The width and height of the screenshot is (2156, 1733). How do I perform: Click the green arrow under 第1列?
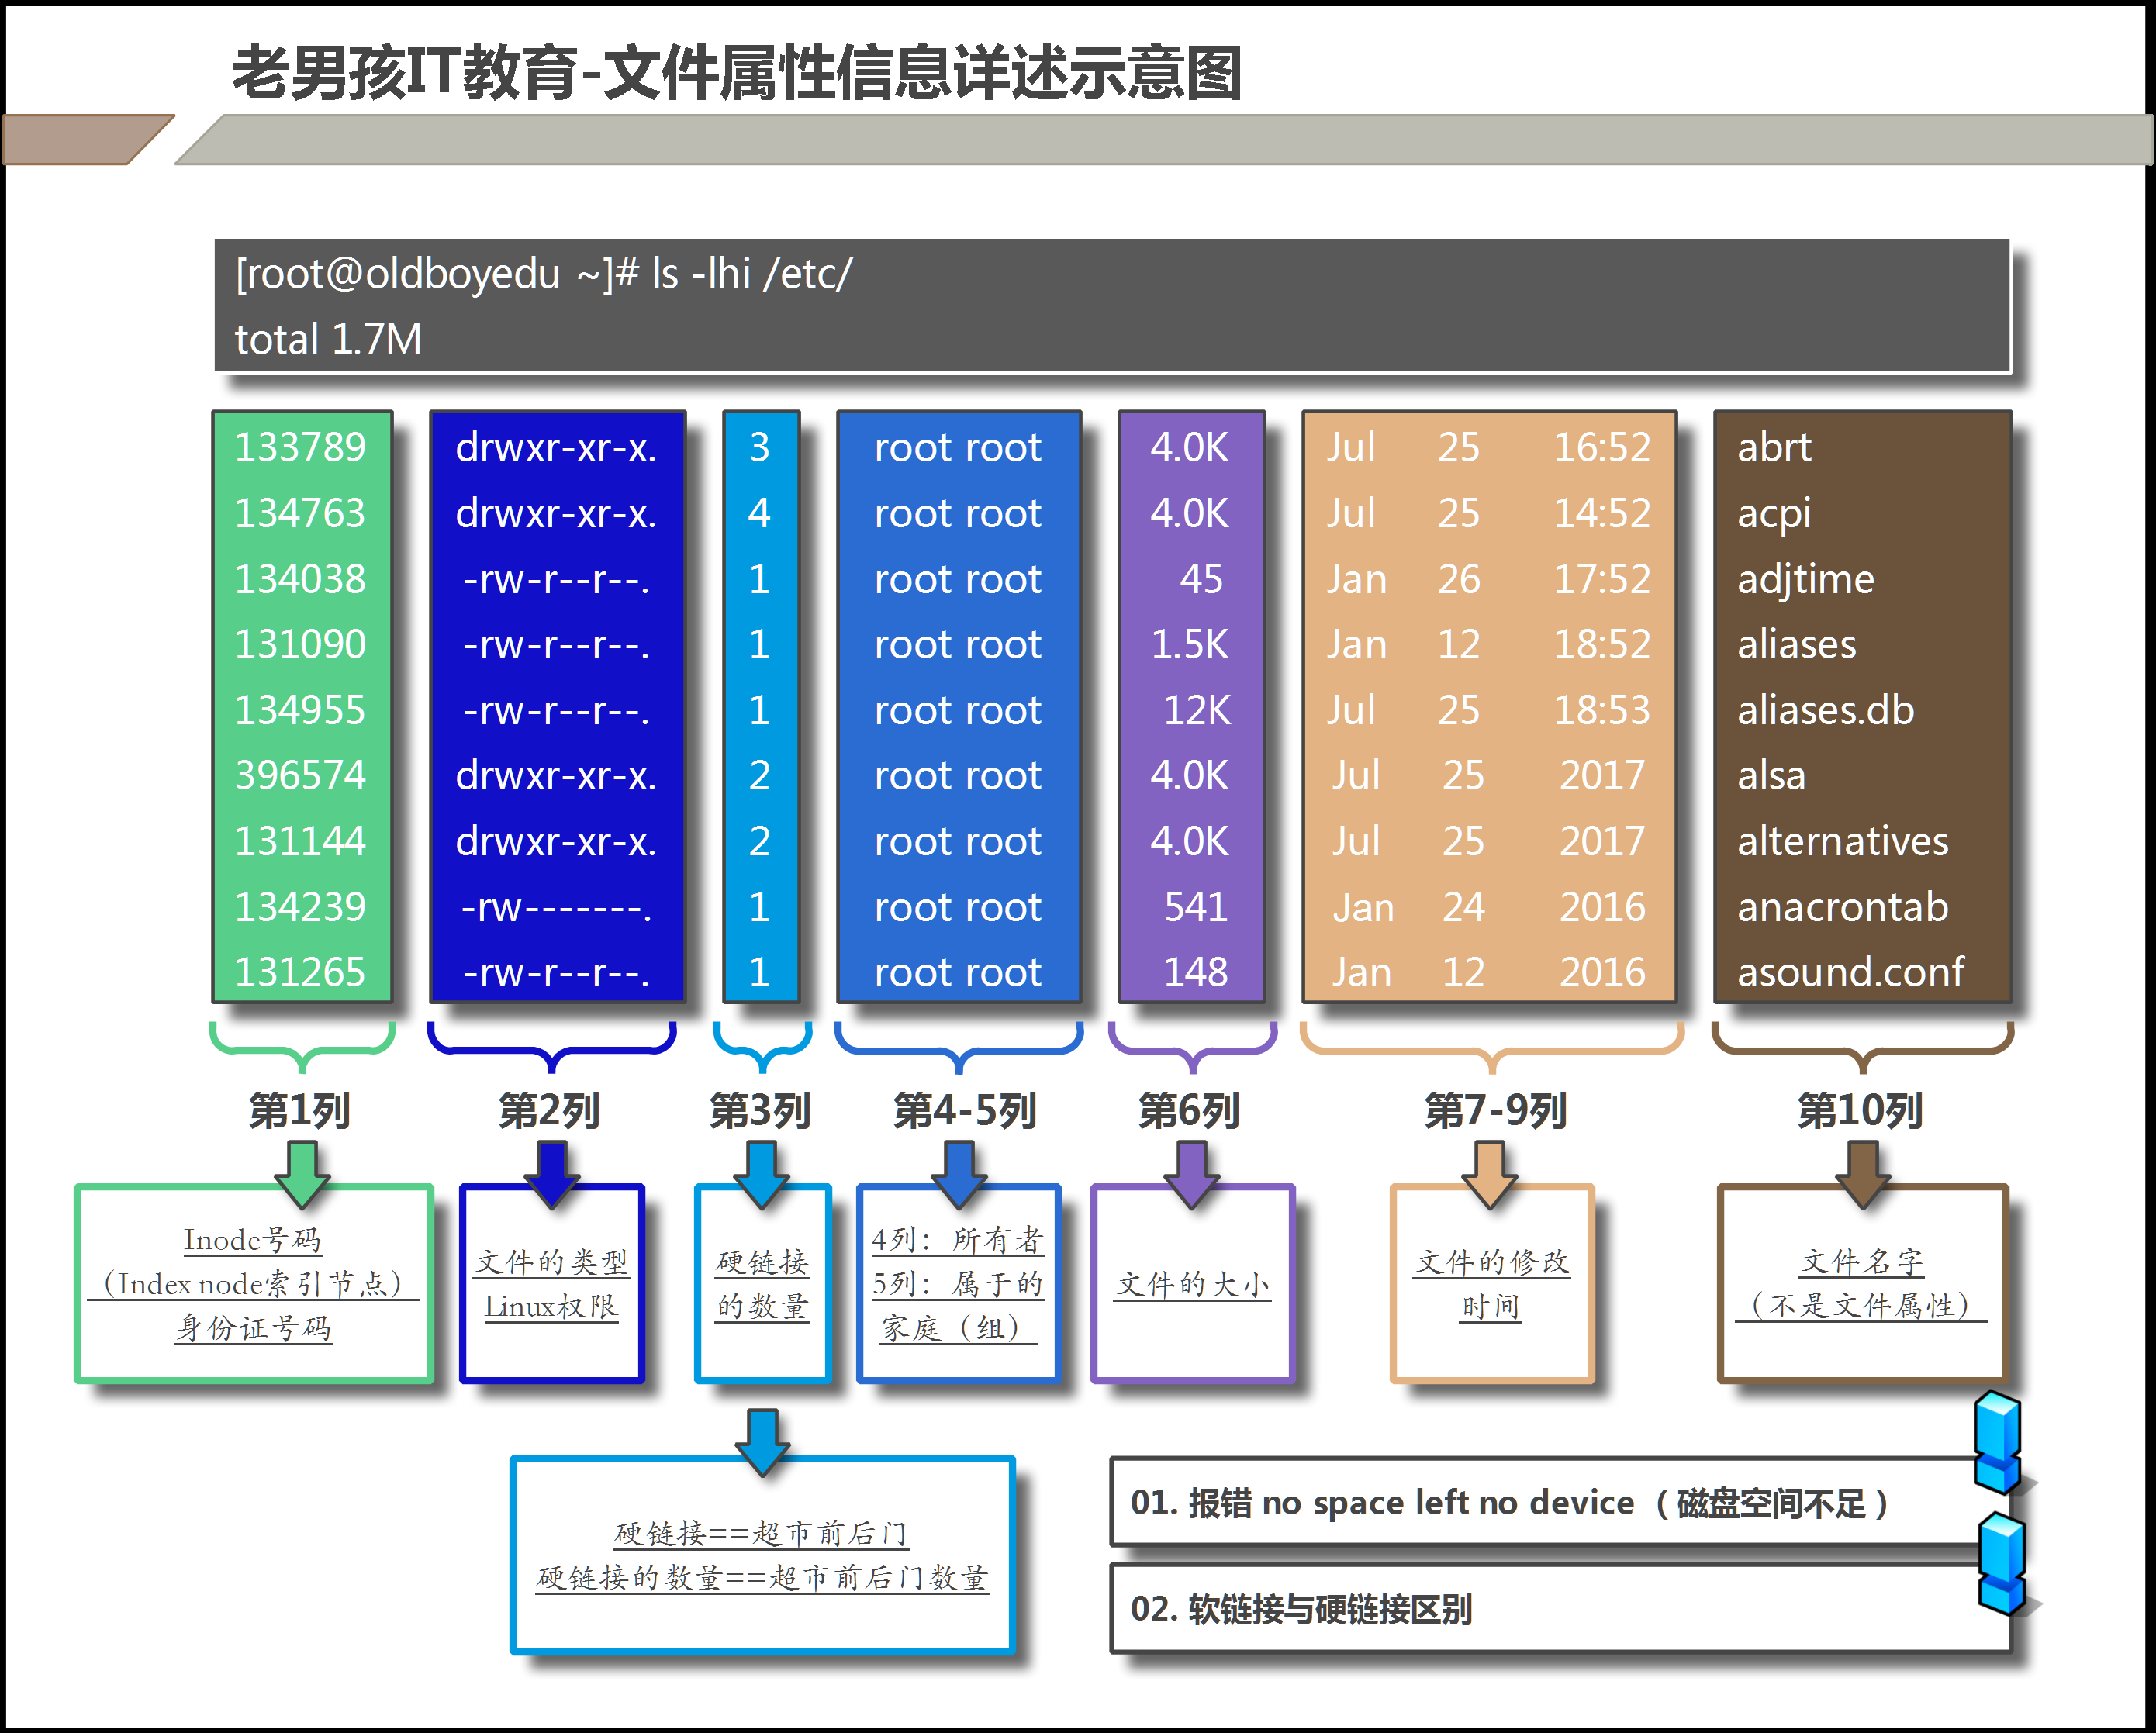tap(302, 1172)
